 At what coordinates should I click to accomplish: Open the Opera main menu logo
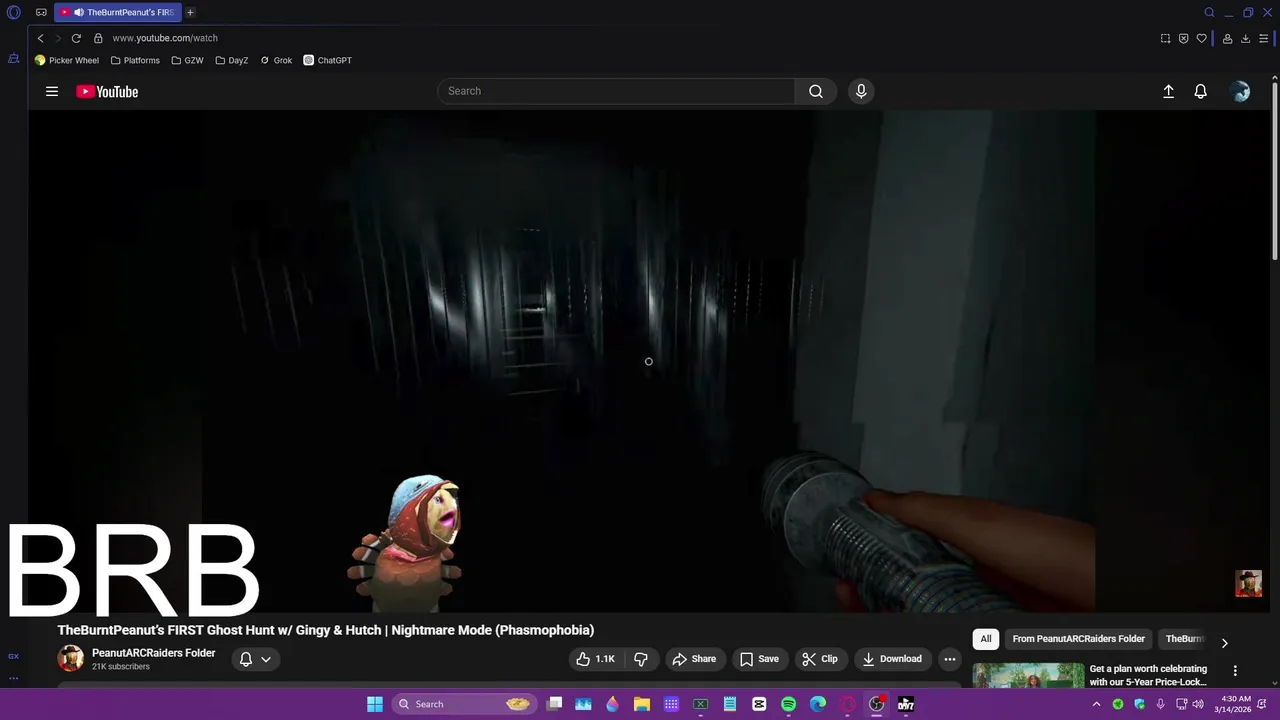(x=14, y=13)
